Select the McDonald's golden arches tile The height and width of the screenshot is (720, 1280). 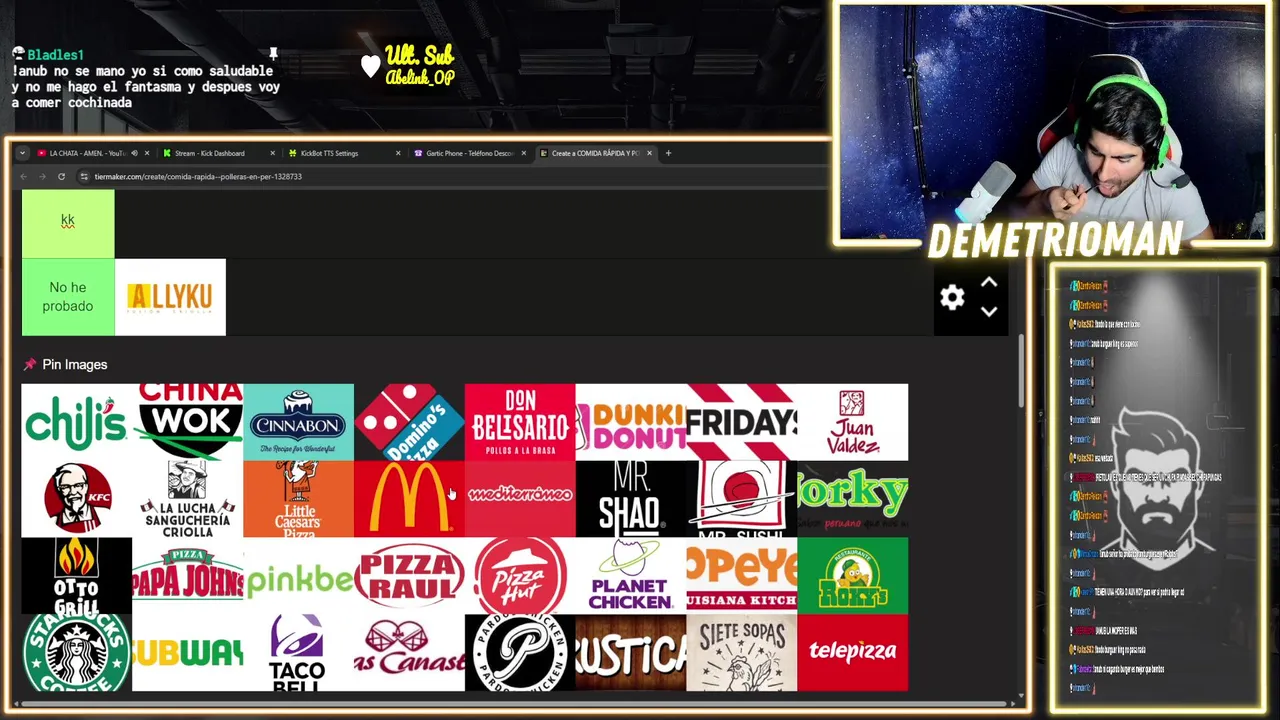[x=409, y=499]
